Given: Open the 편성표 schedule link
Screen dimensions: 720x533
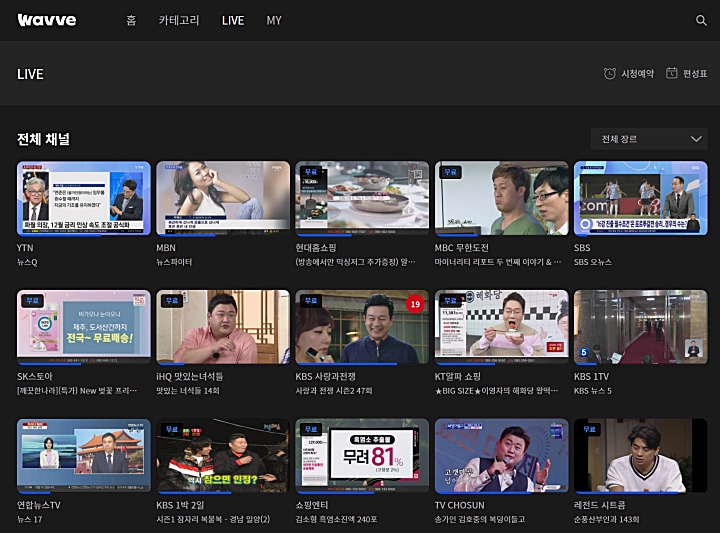Looking at the screenshot, I should tap(695, 73).
